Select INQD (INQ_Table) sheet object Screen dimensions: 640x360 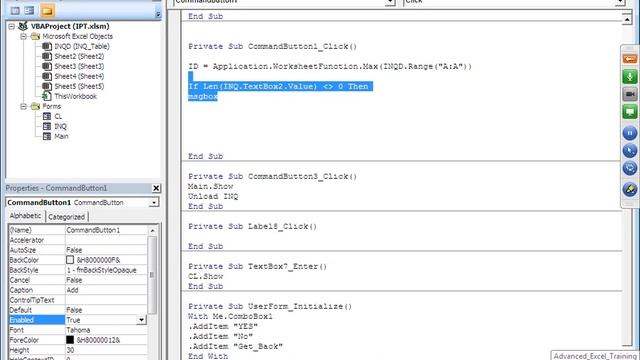click(82, 46)
